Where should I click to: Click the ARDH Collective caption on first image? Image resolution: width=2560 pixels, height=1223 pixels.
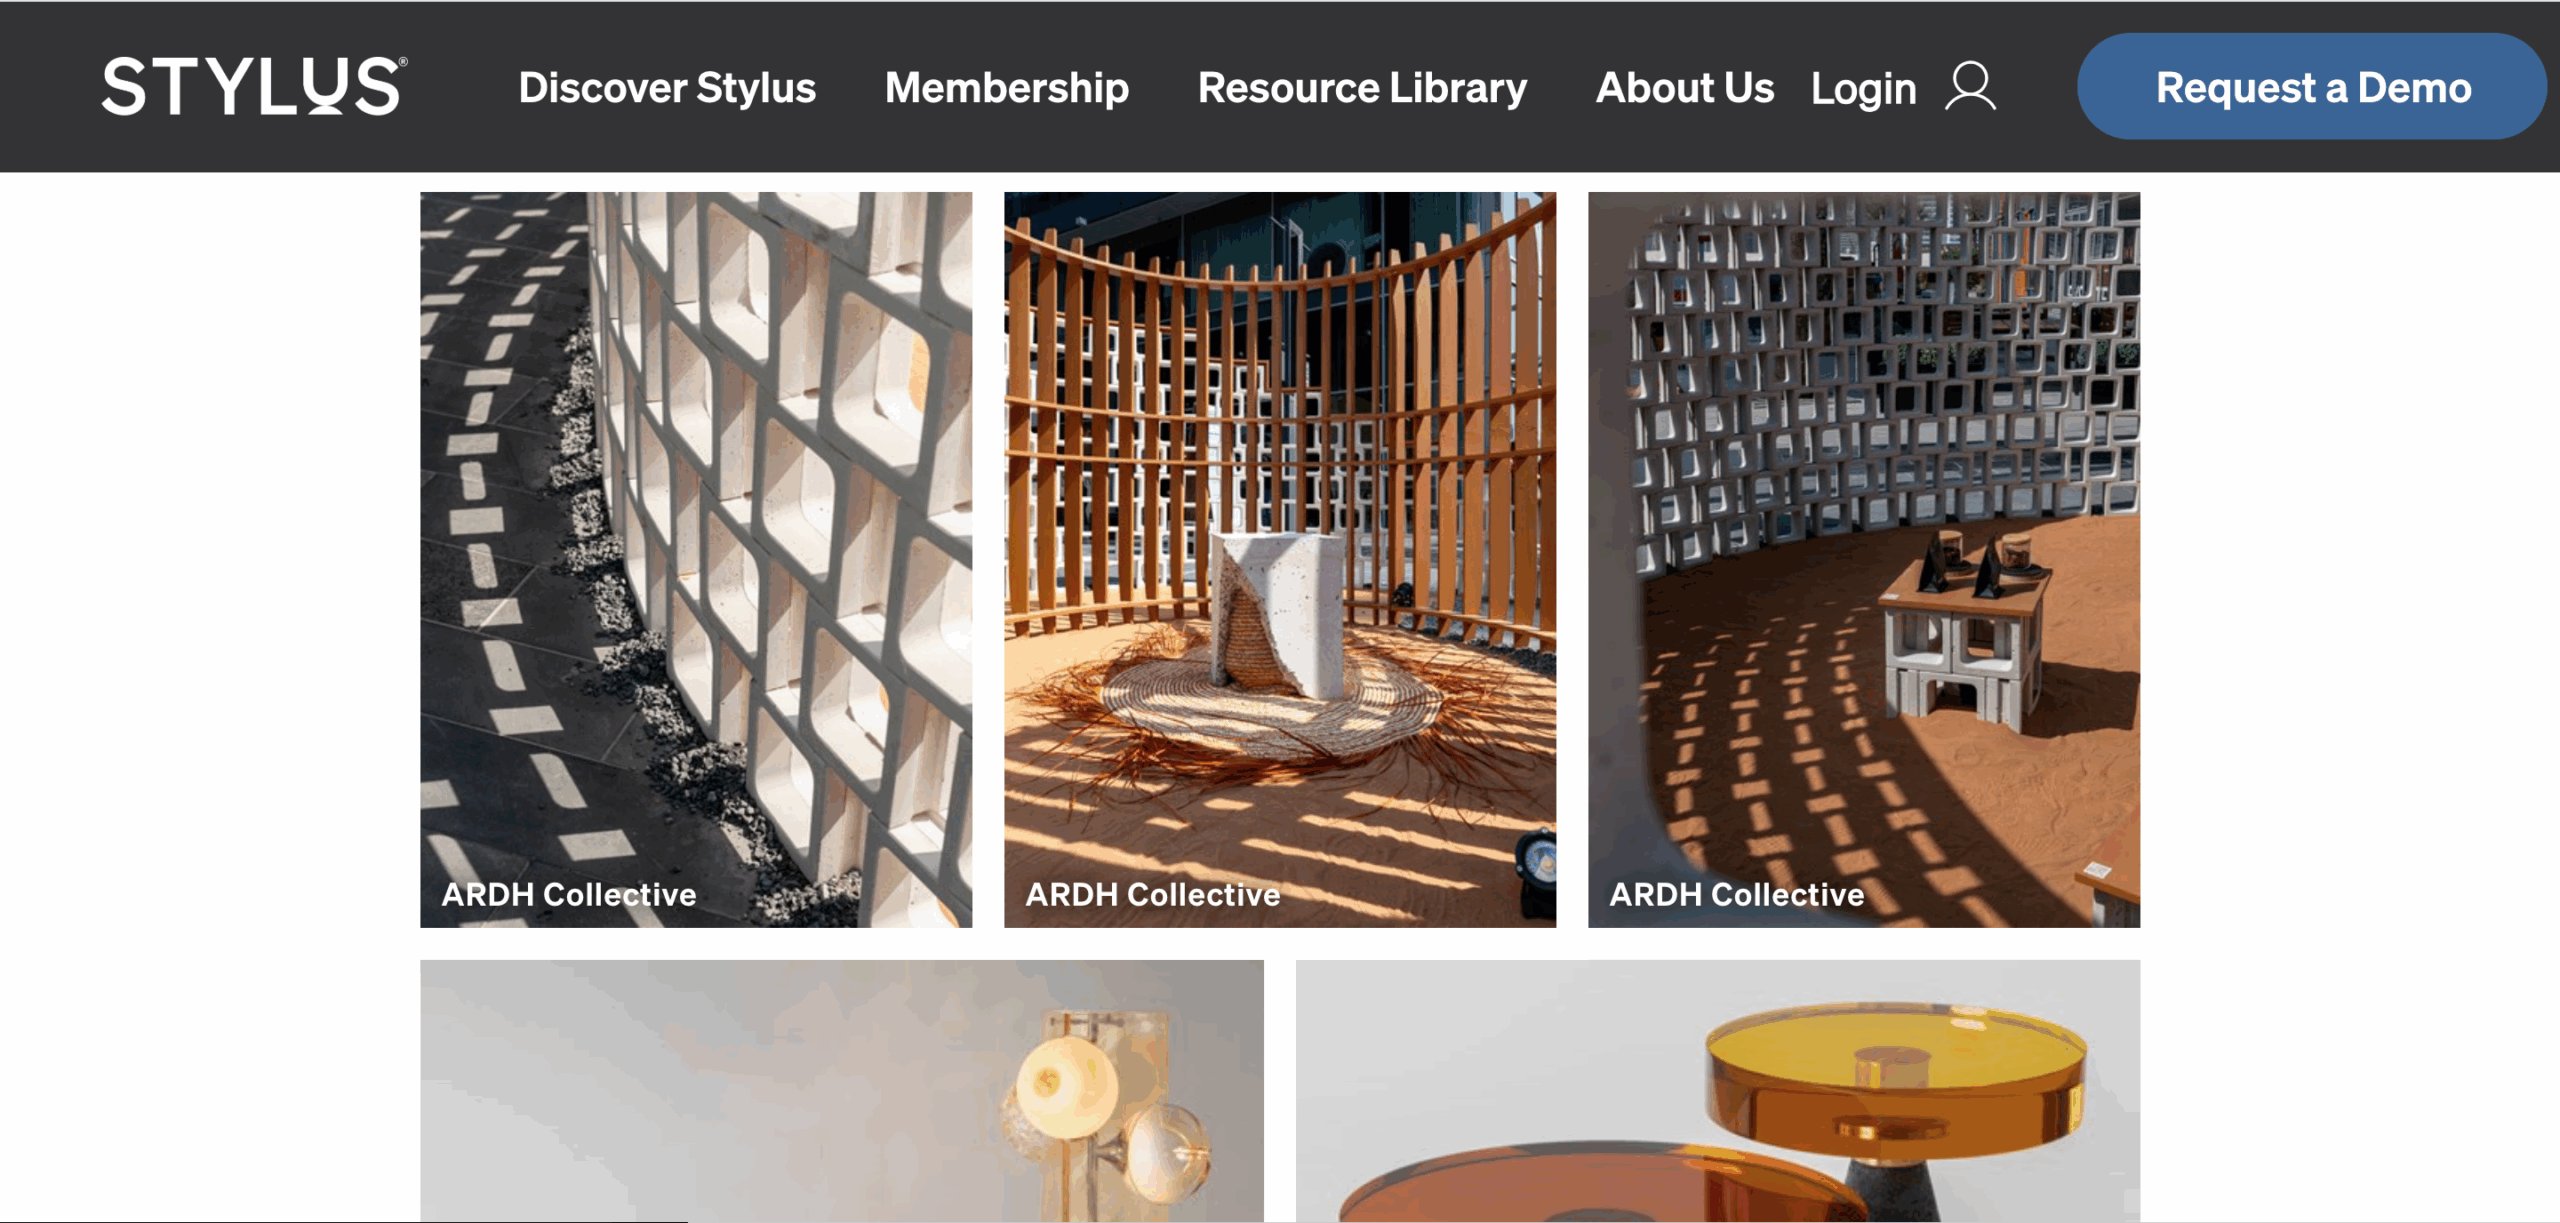click(569, 894)
